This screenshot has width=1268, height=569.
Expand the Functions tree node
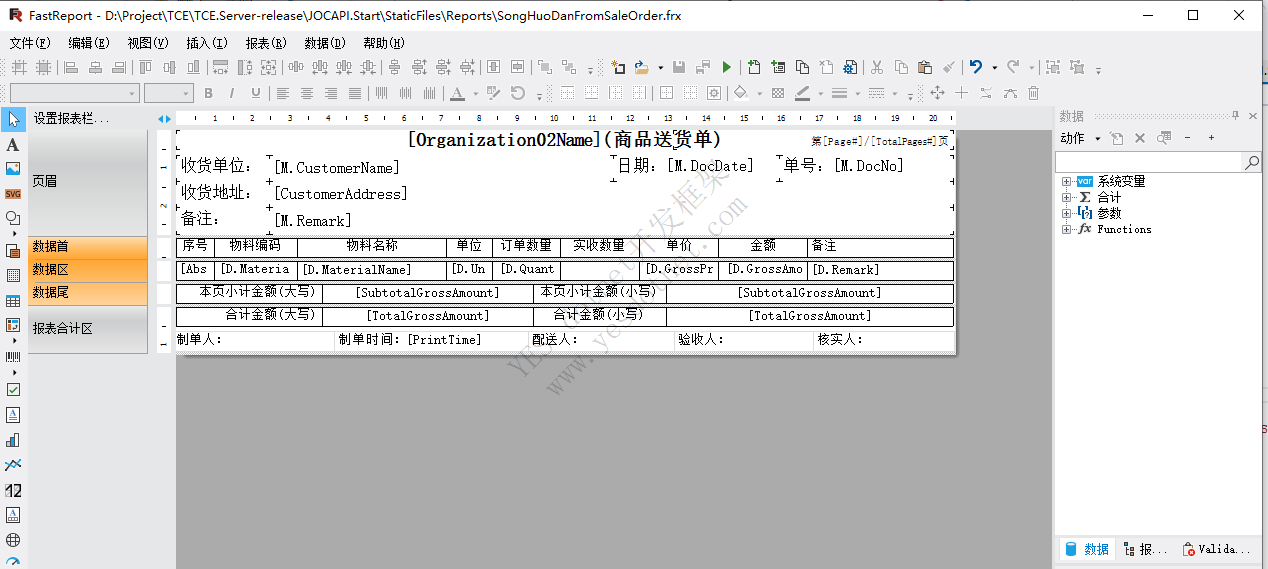click(1067, 229)
